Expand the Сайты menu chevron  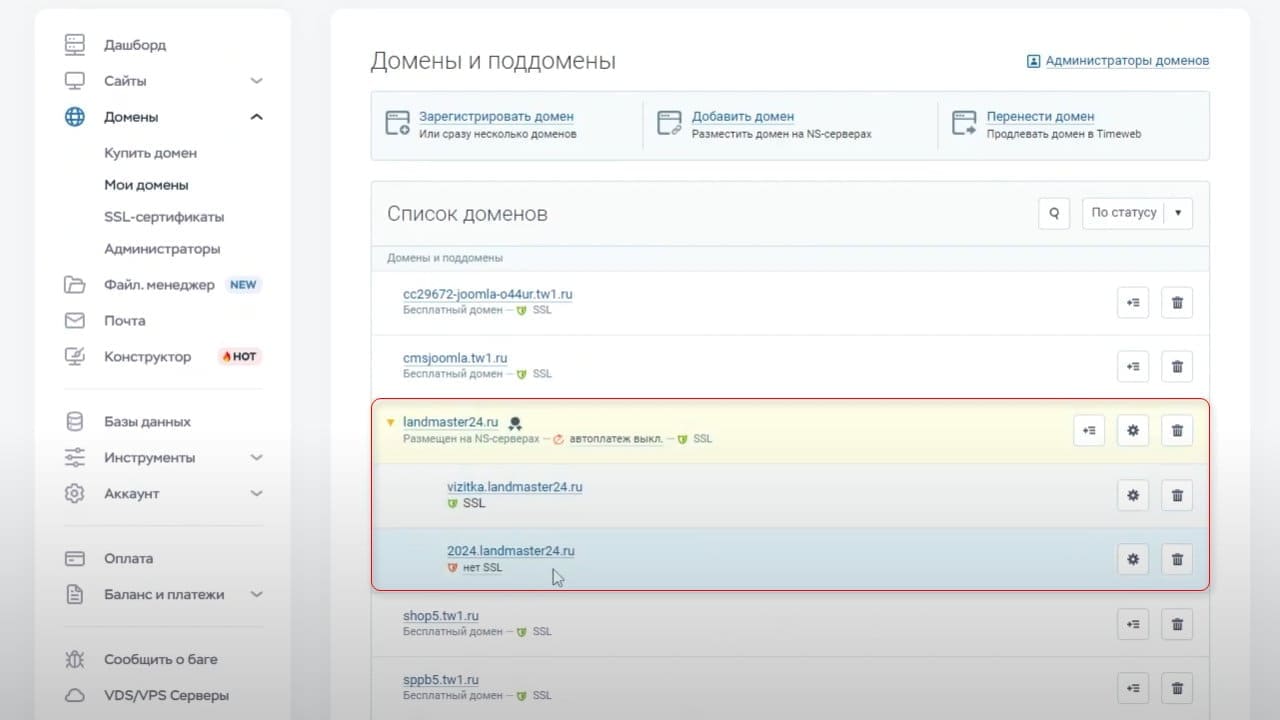257,81
